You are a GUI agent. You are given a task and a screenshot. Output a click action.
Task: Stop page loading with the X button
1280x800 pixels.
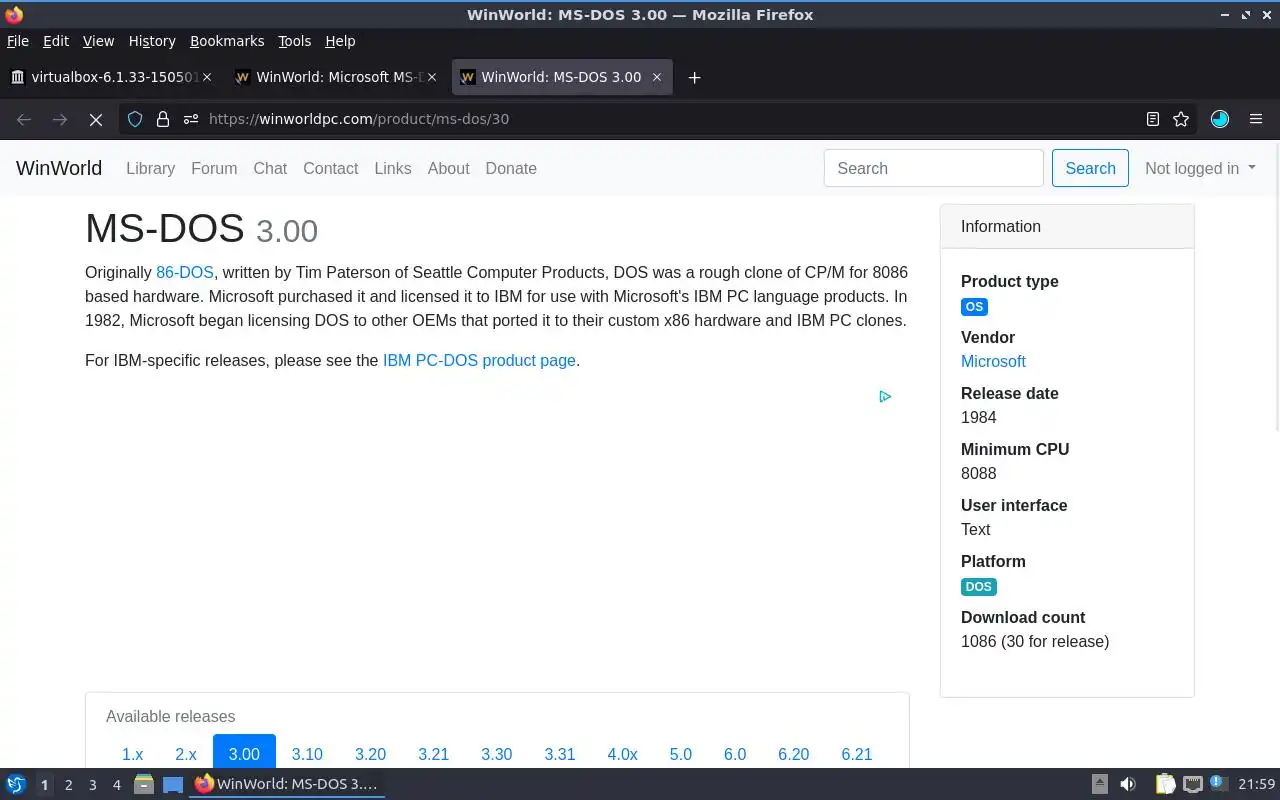(96, 119)
